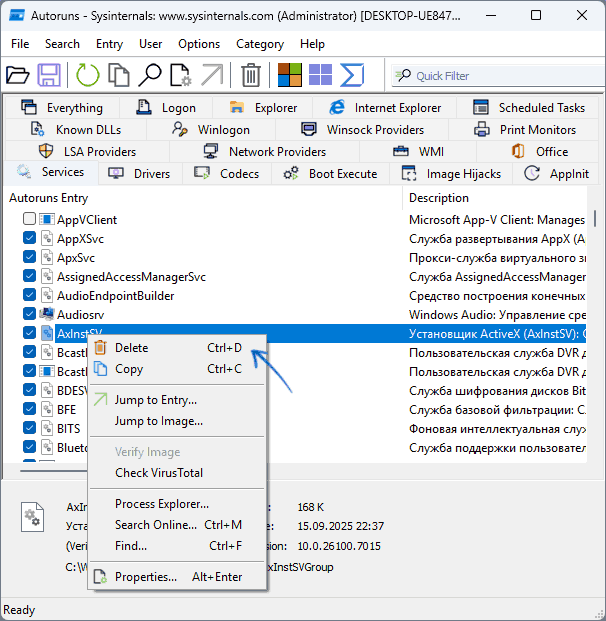Click the Open folder toolbar icon
This screenshot has height=621, width=606.
tap(18, 75)
